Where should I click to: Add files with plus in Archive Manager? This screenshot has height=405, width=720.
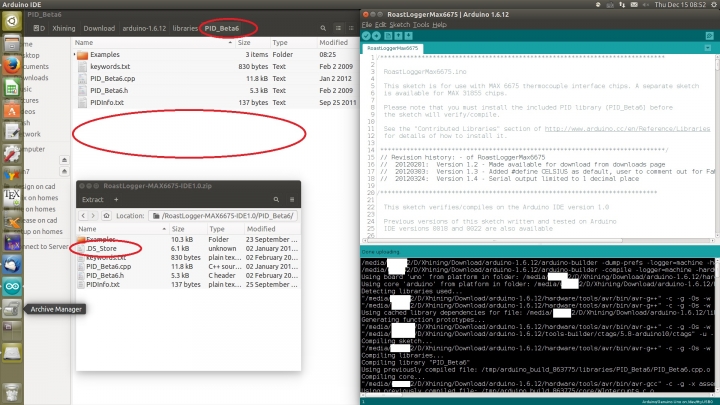116,200
